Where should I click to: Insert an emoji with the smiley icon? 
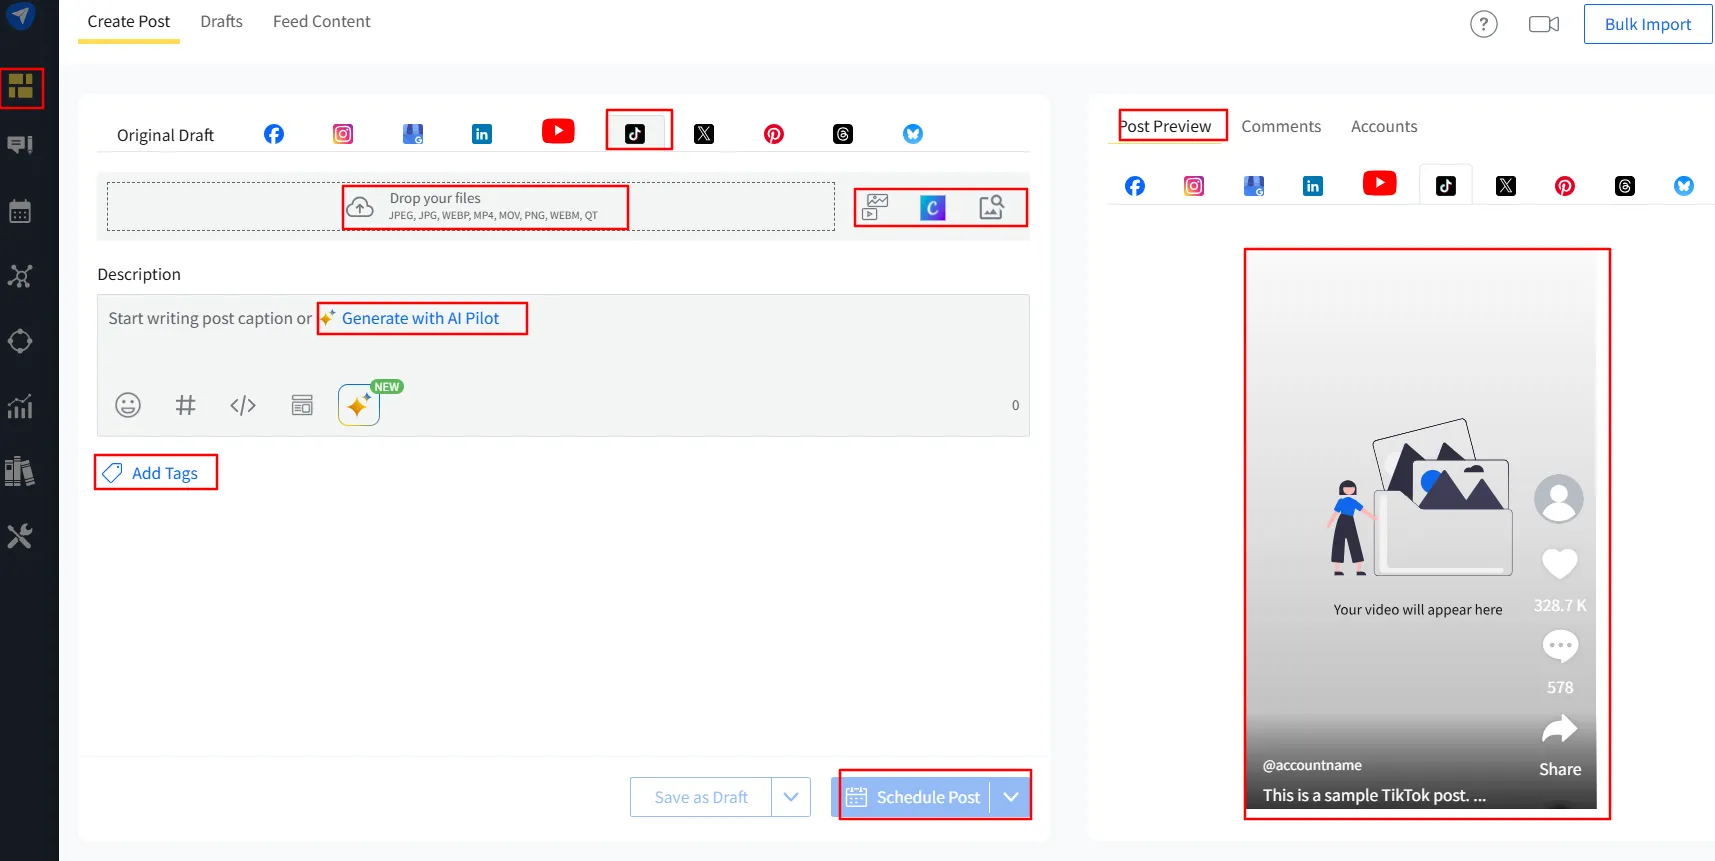(128, 405)
